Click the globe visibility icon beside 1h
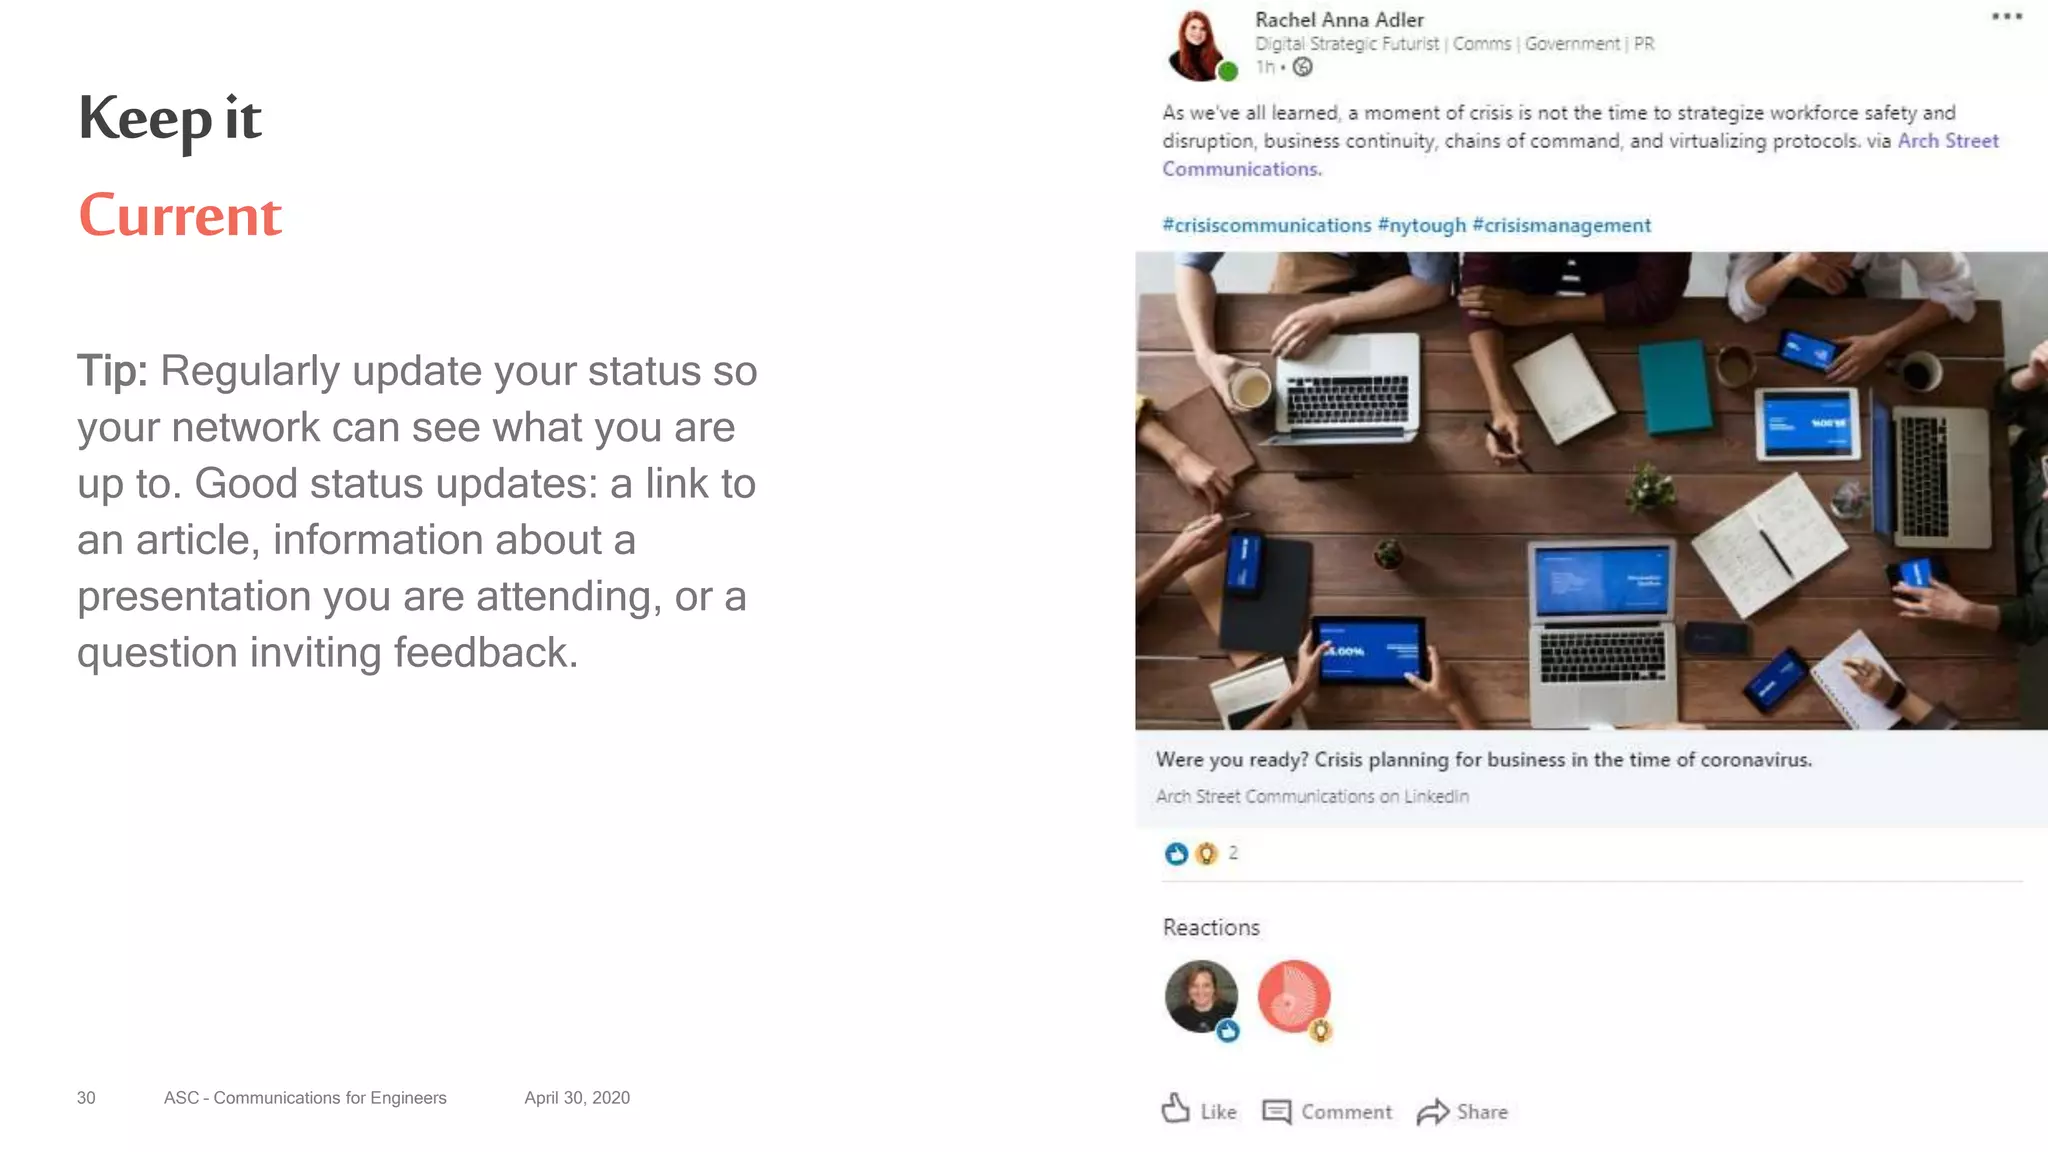This screenshot has width=2048, height=1152. tap(1302, 67)
